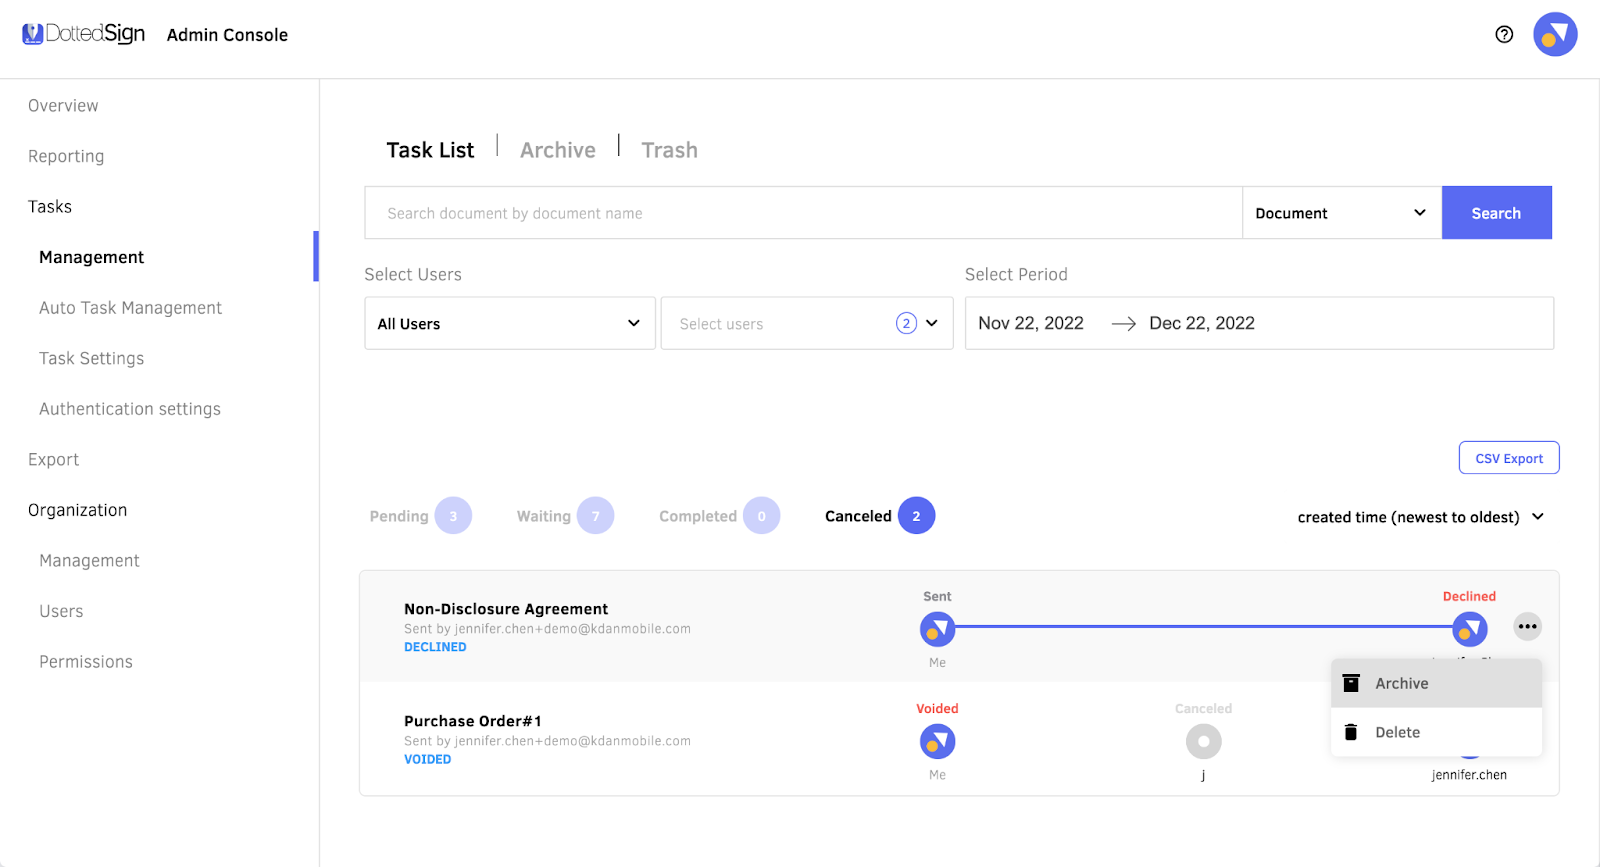Open the Nov 22, 2022 start date picker
The width and height of the screenshot is (1600, 867).
tap(1031, 324)
